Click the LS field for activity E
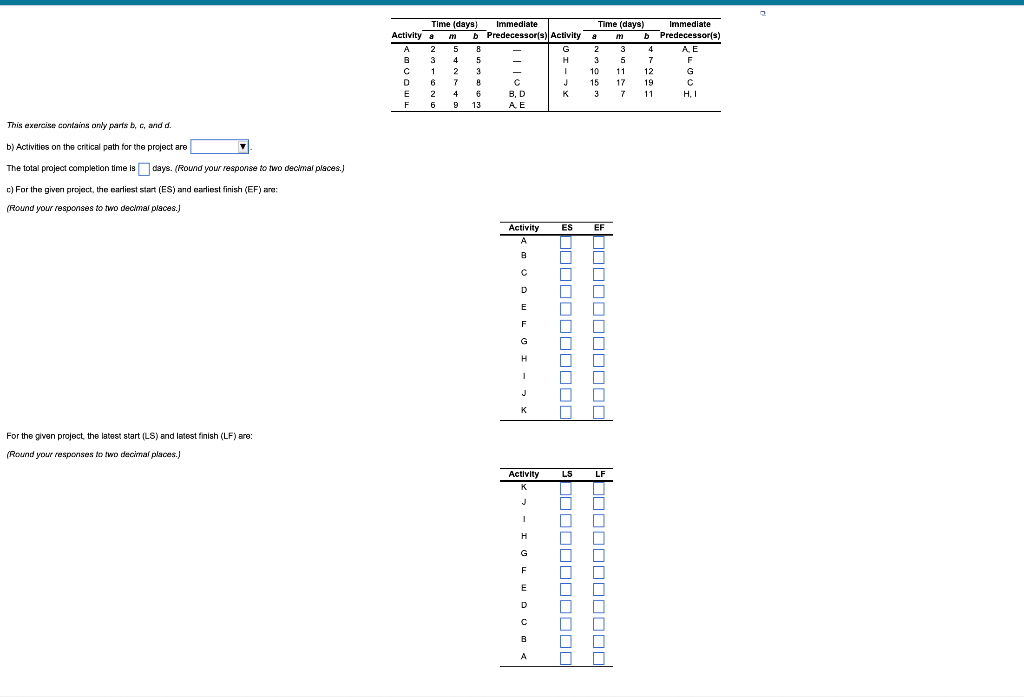Screen dimensions: 1024x697 [x=566, y=589]
